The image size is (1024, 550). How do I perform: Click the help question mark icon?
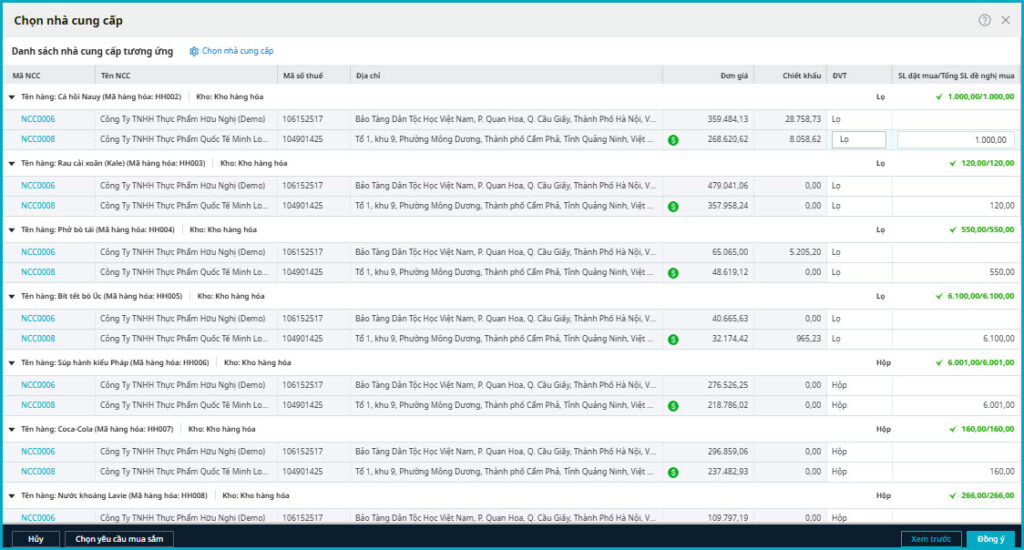click(x=984, y=20)
